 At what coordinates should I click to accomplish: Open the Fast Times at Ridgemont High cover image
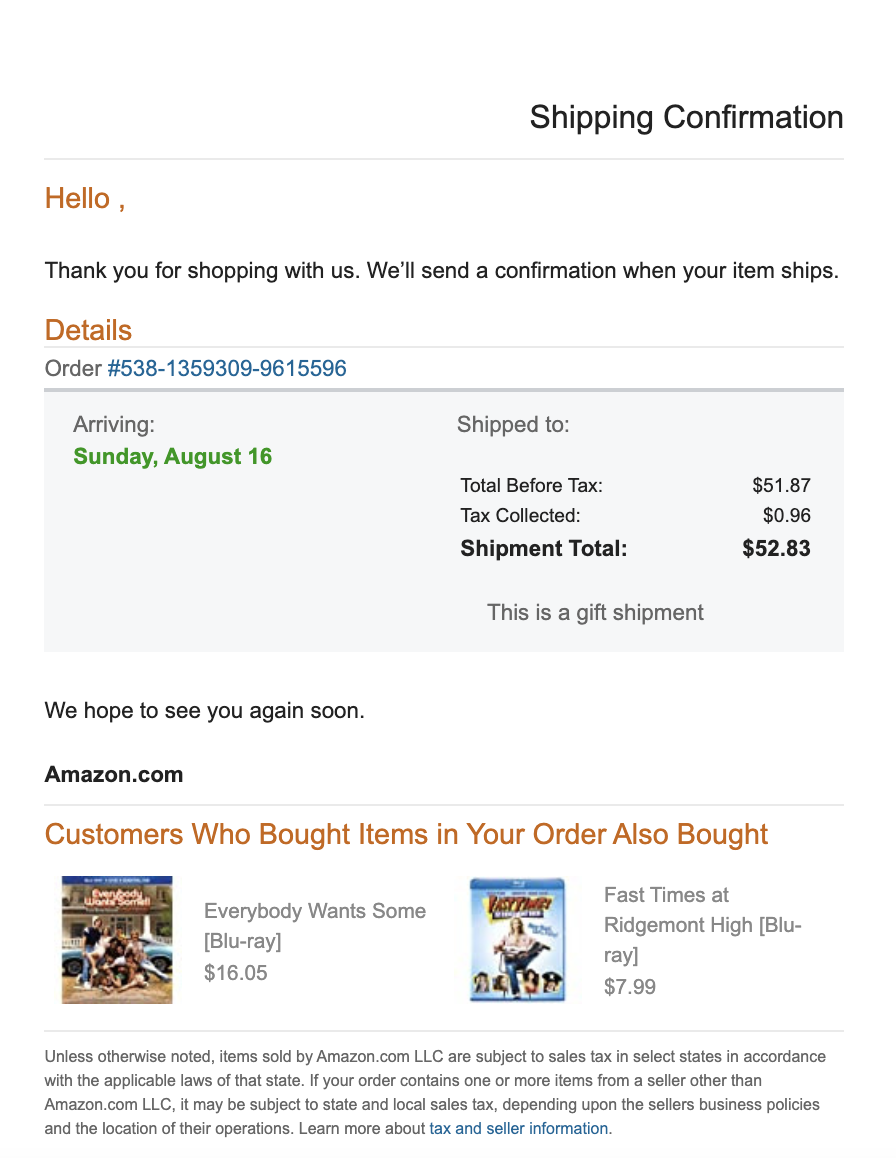[x=518, y=940]
